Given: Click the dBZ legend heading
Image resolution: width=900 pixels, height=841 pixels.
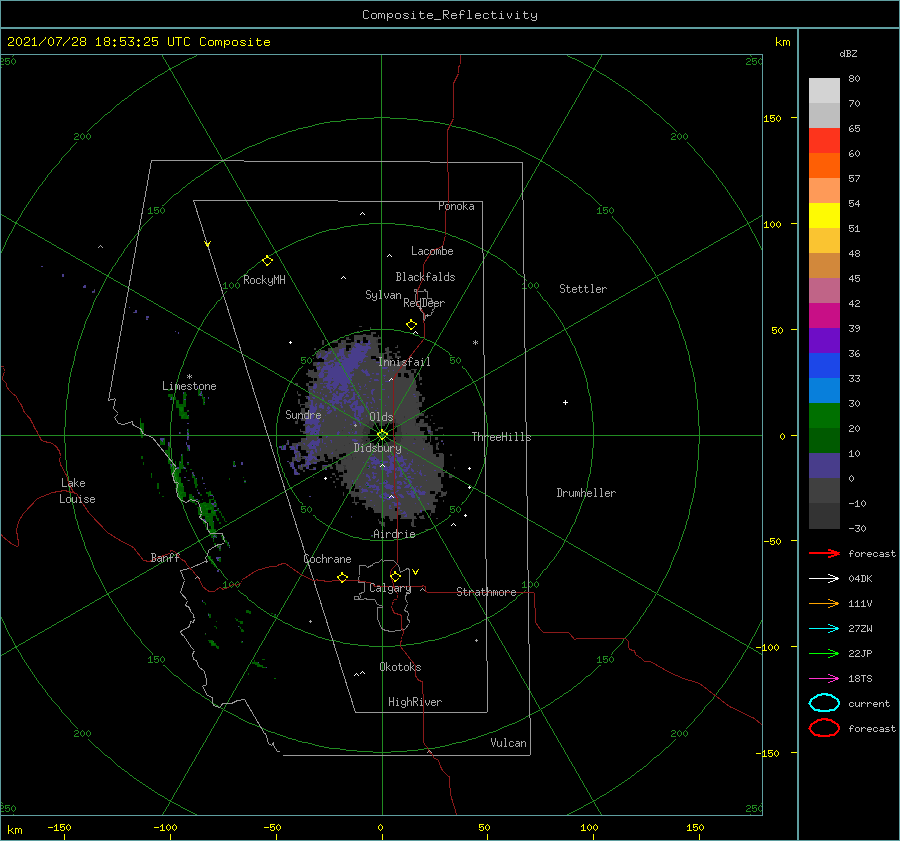Looking at the screenshot, I should pyautogui.click(x=848, y=53).
